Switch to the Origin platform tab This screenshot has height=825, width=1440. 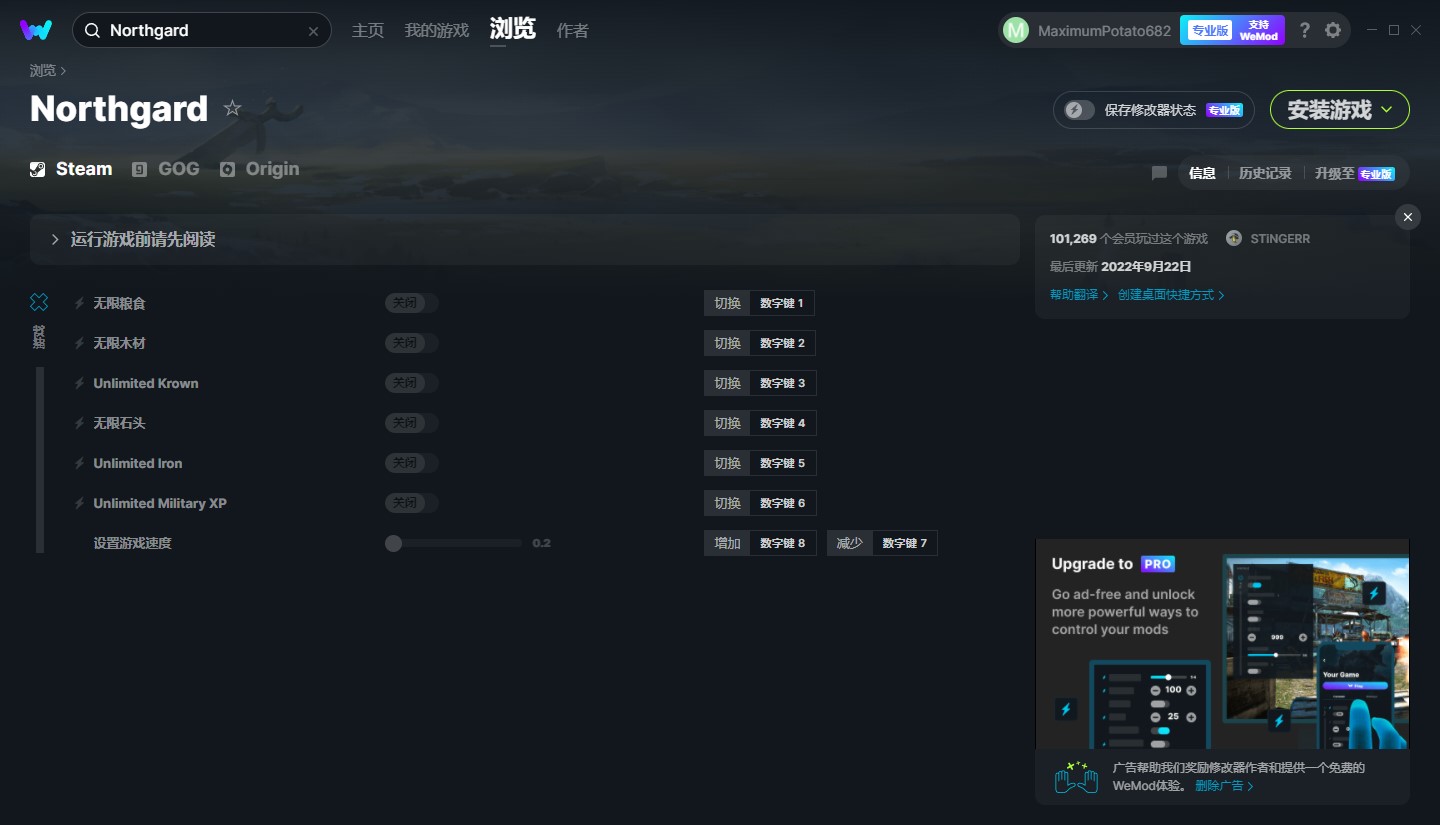[x=260, y=169]
